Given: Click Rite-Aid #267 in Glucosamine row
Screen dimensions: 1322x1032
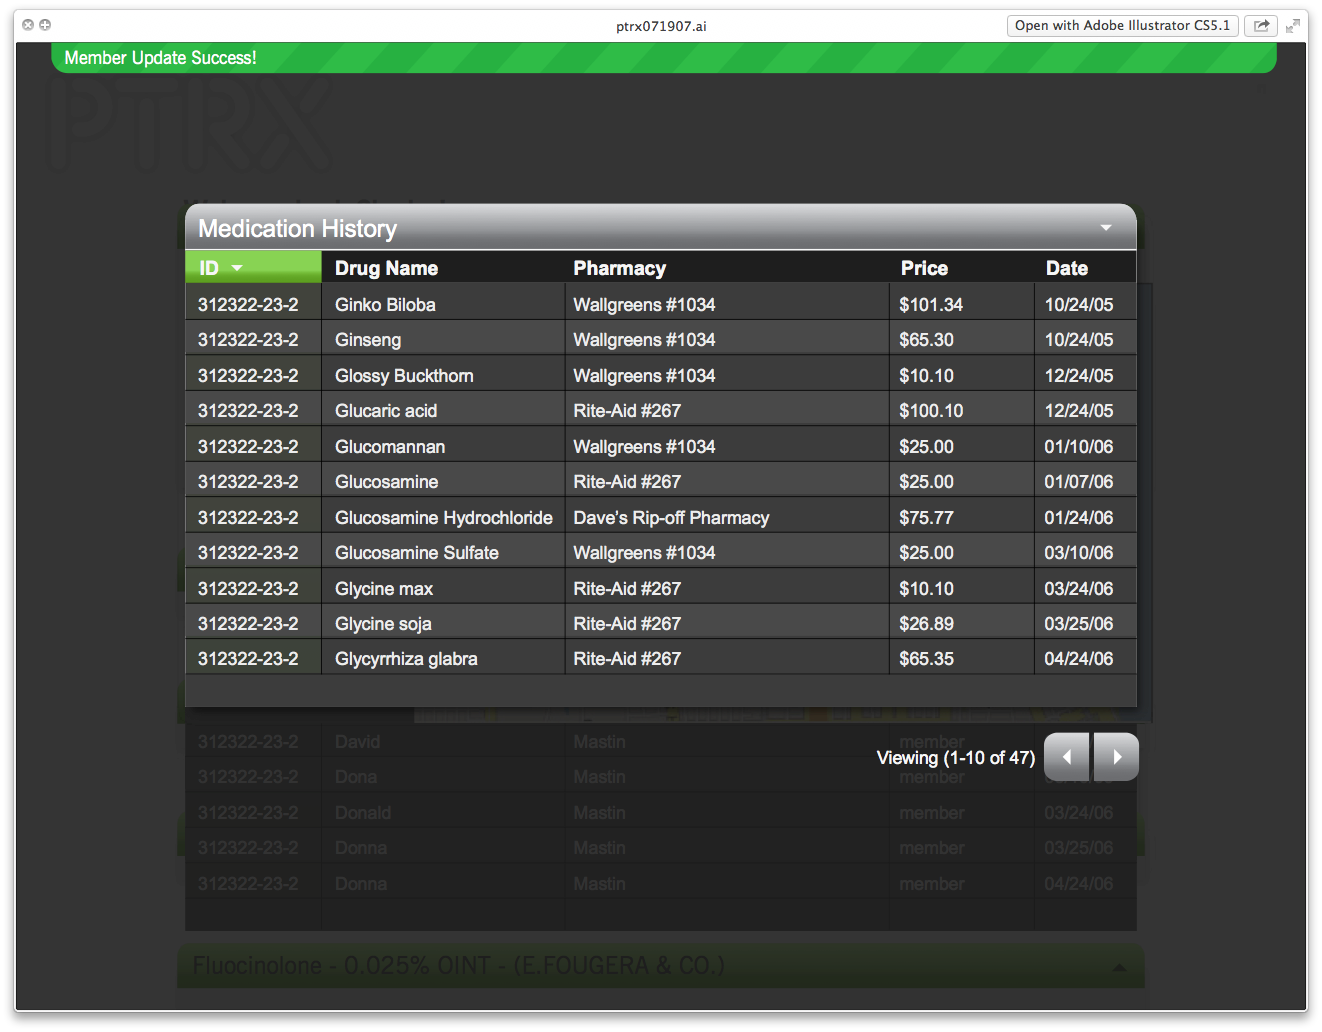Looking at the screenshot, I should coord(627,482).
